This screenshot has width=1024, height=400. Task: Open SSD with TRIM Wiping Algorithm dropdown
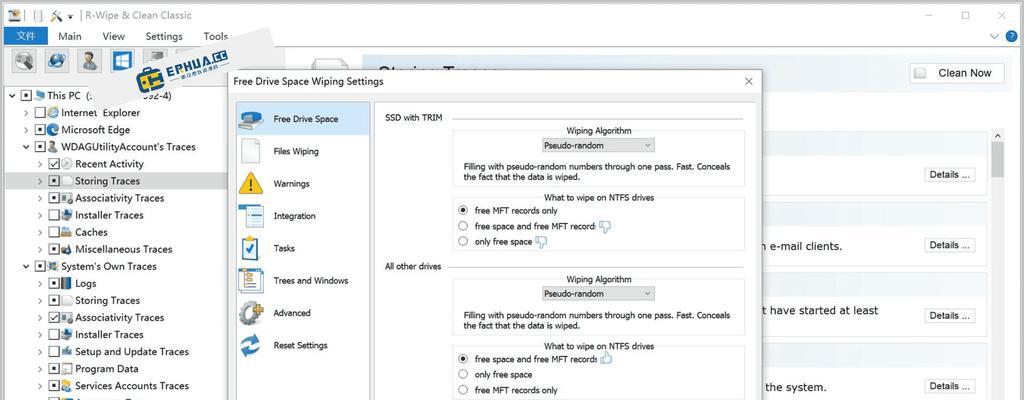[598, 145]
